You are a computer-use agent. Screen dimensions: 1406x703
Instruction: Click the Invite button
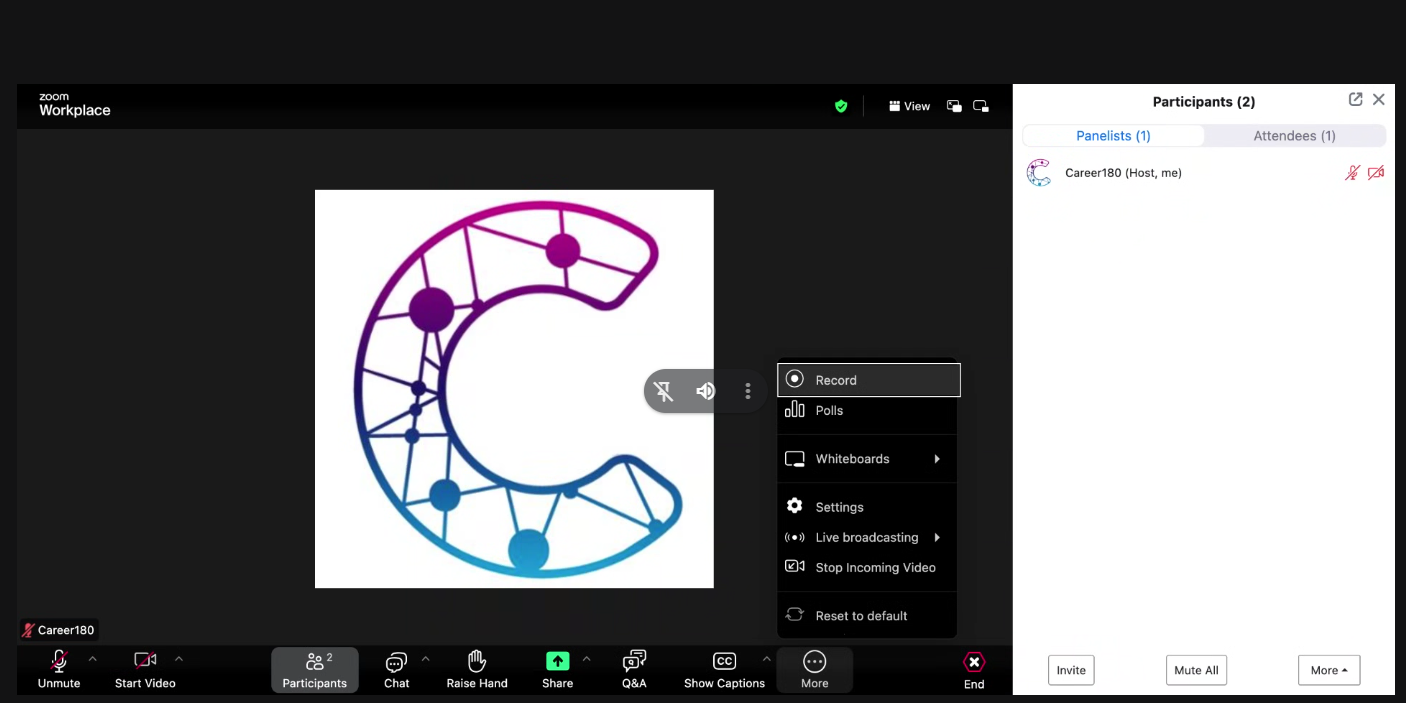1071,670
